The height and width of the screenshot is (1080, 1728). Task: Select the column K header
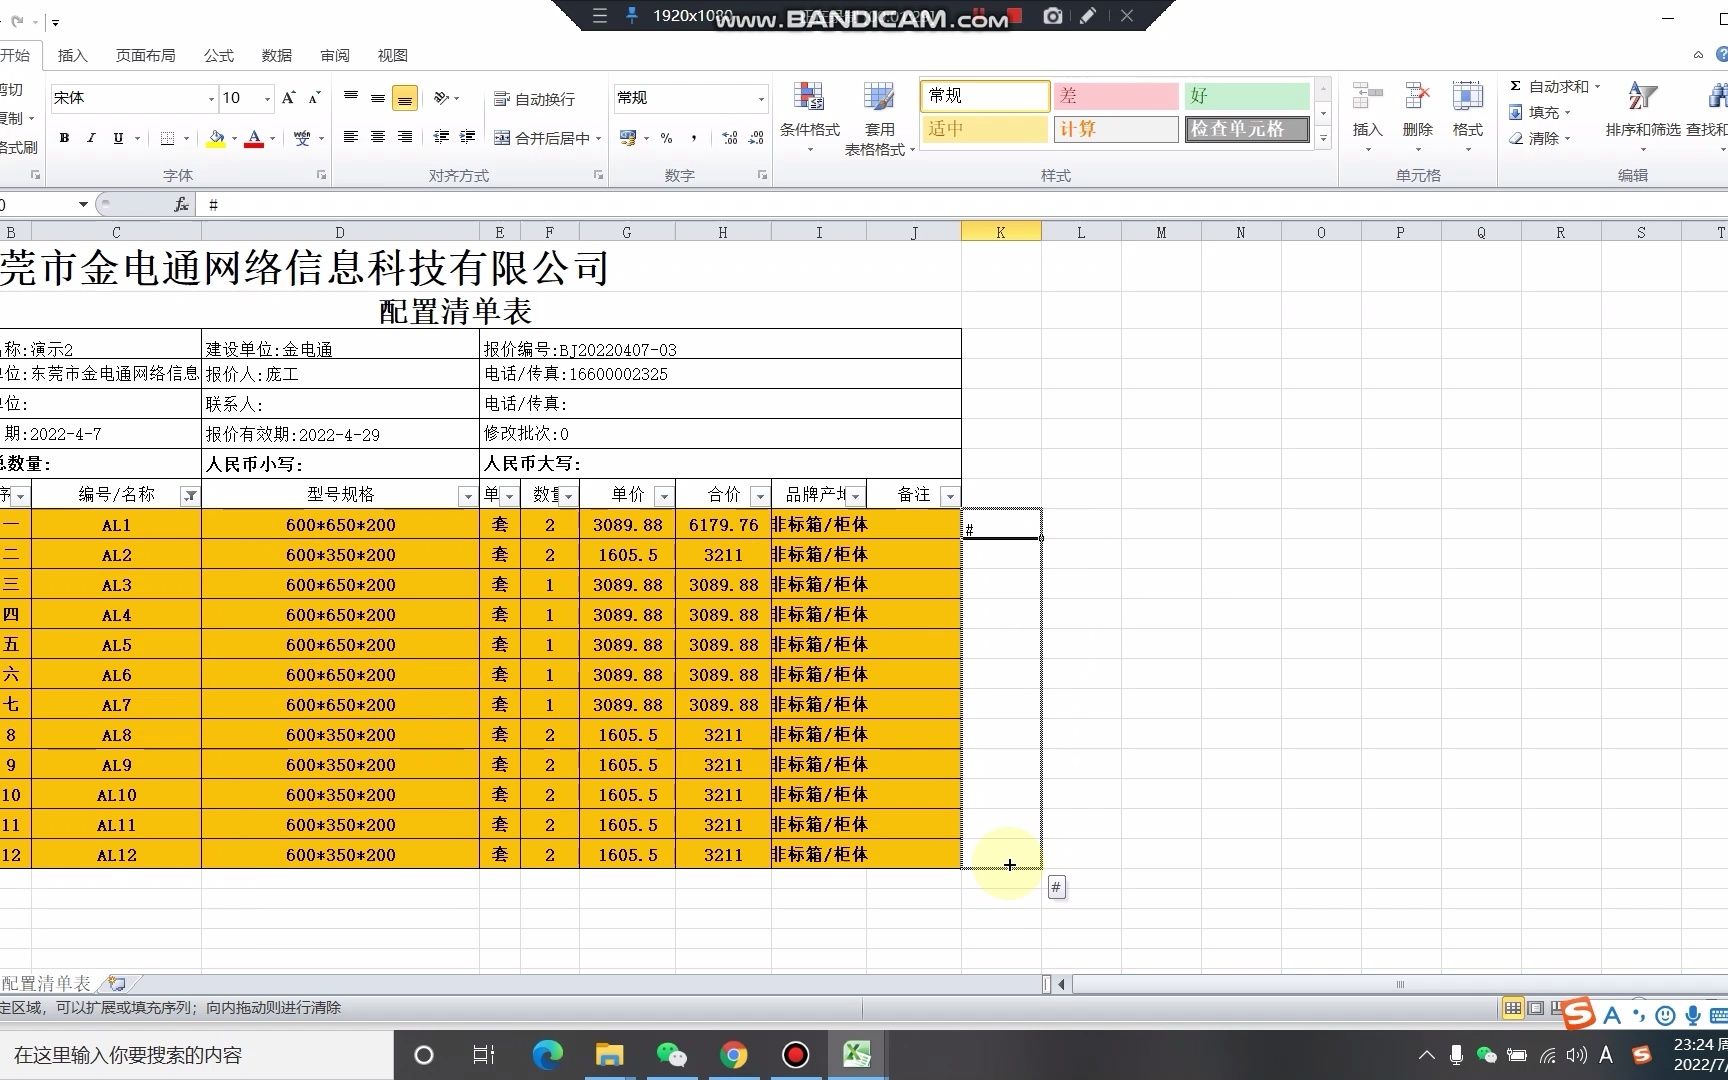pos(1001,233)
